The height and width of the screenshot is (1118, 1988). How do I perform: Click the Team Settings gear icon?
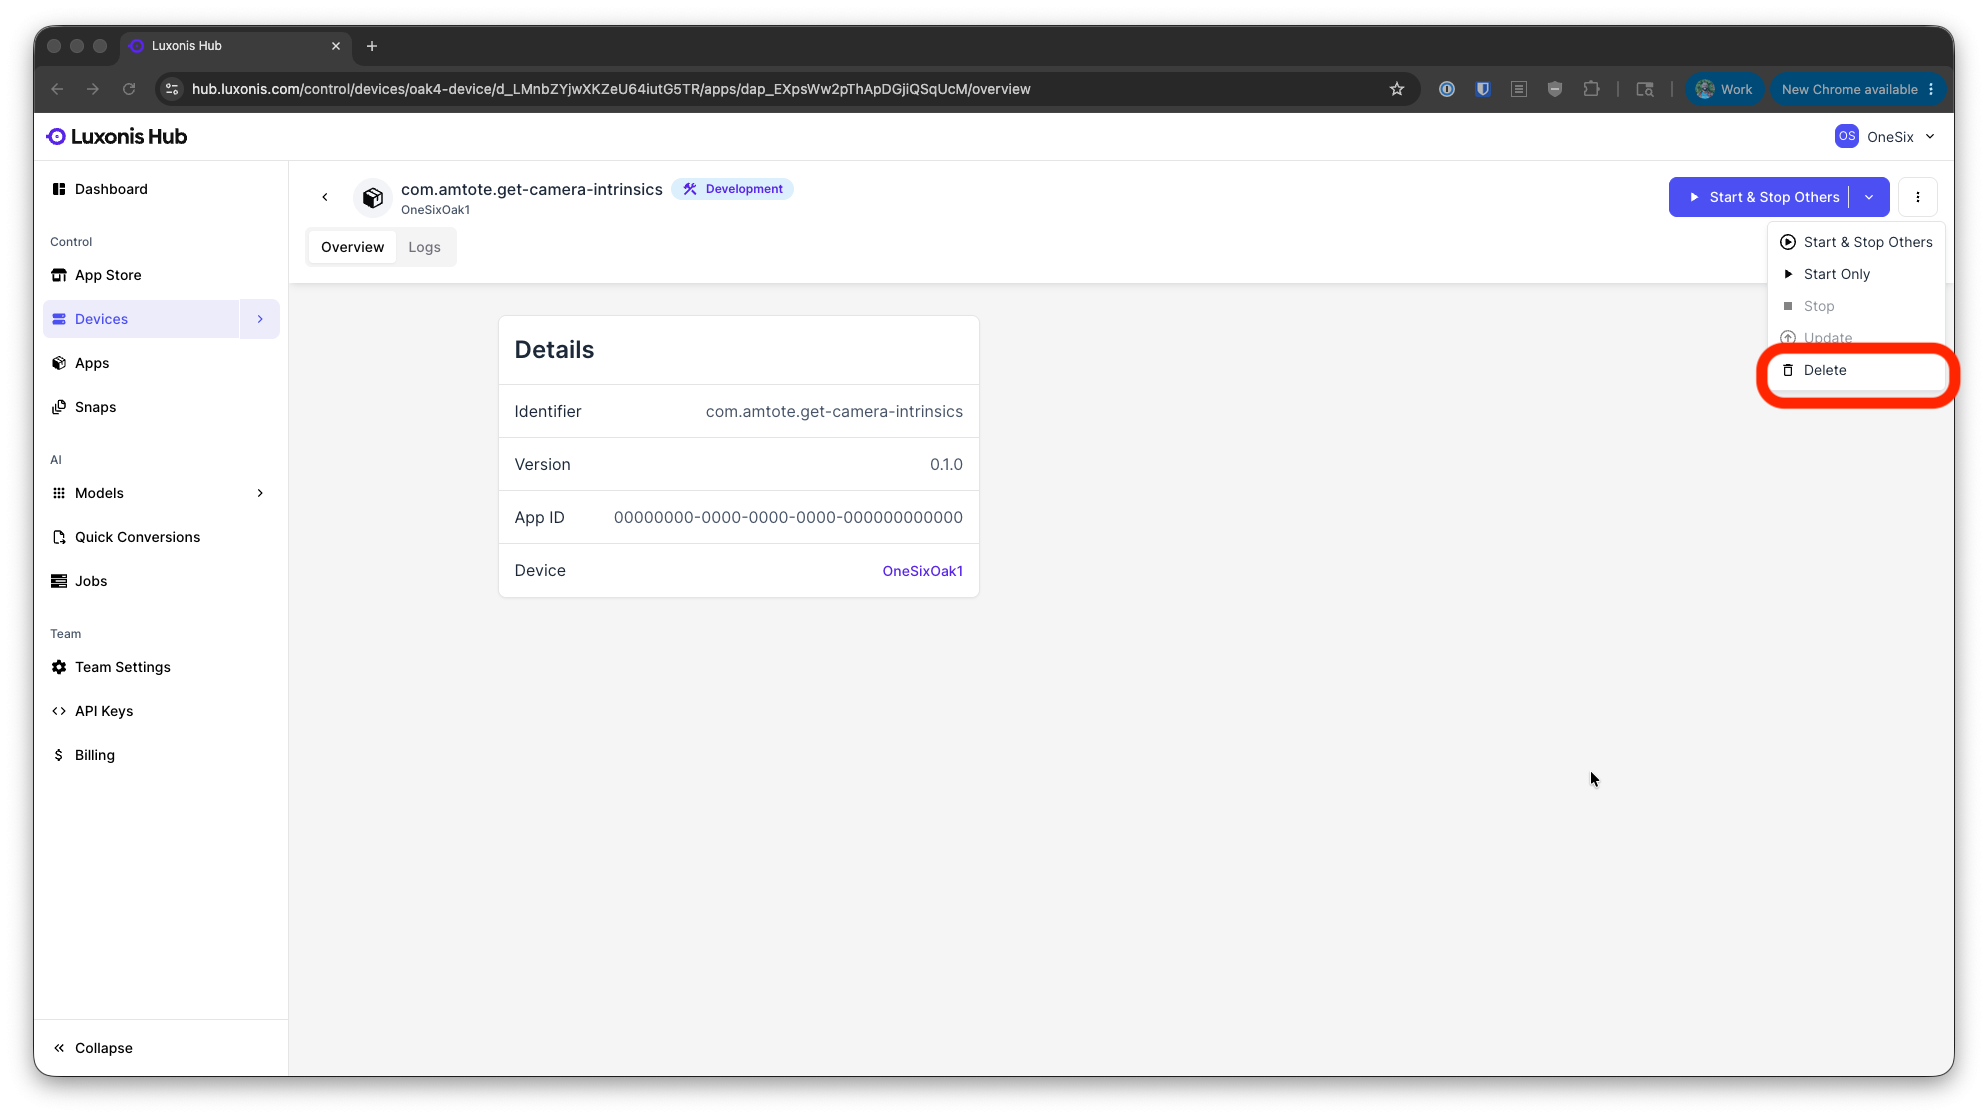coord(59,667)
